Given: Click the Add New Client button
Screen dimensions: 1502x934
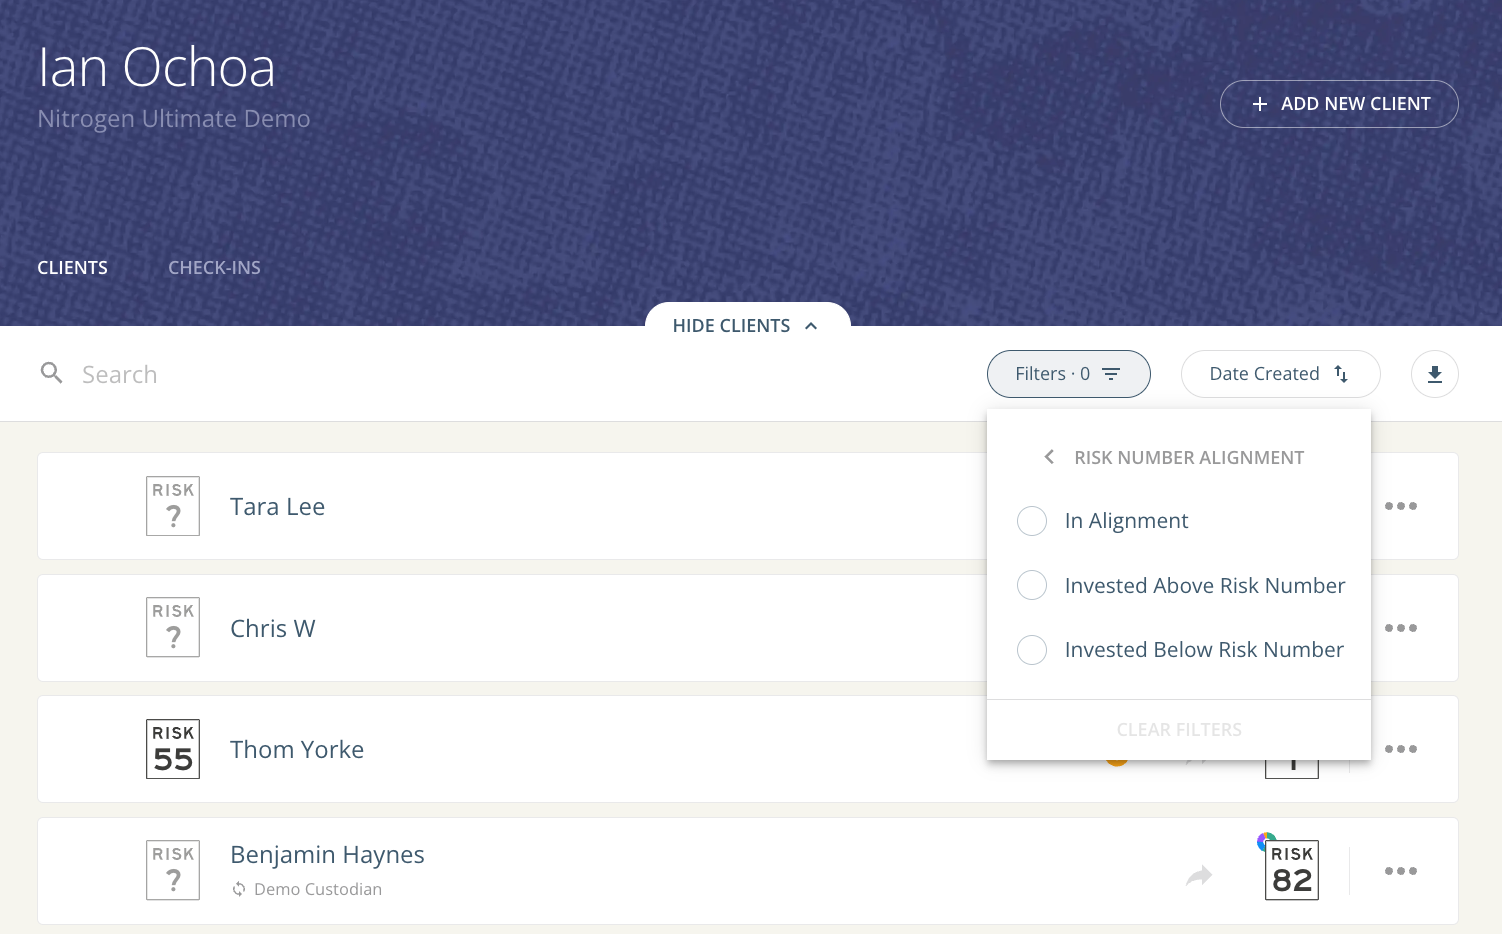Looking at the screenshot, I should (1339, 104).
